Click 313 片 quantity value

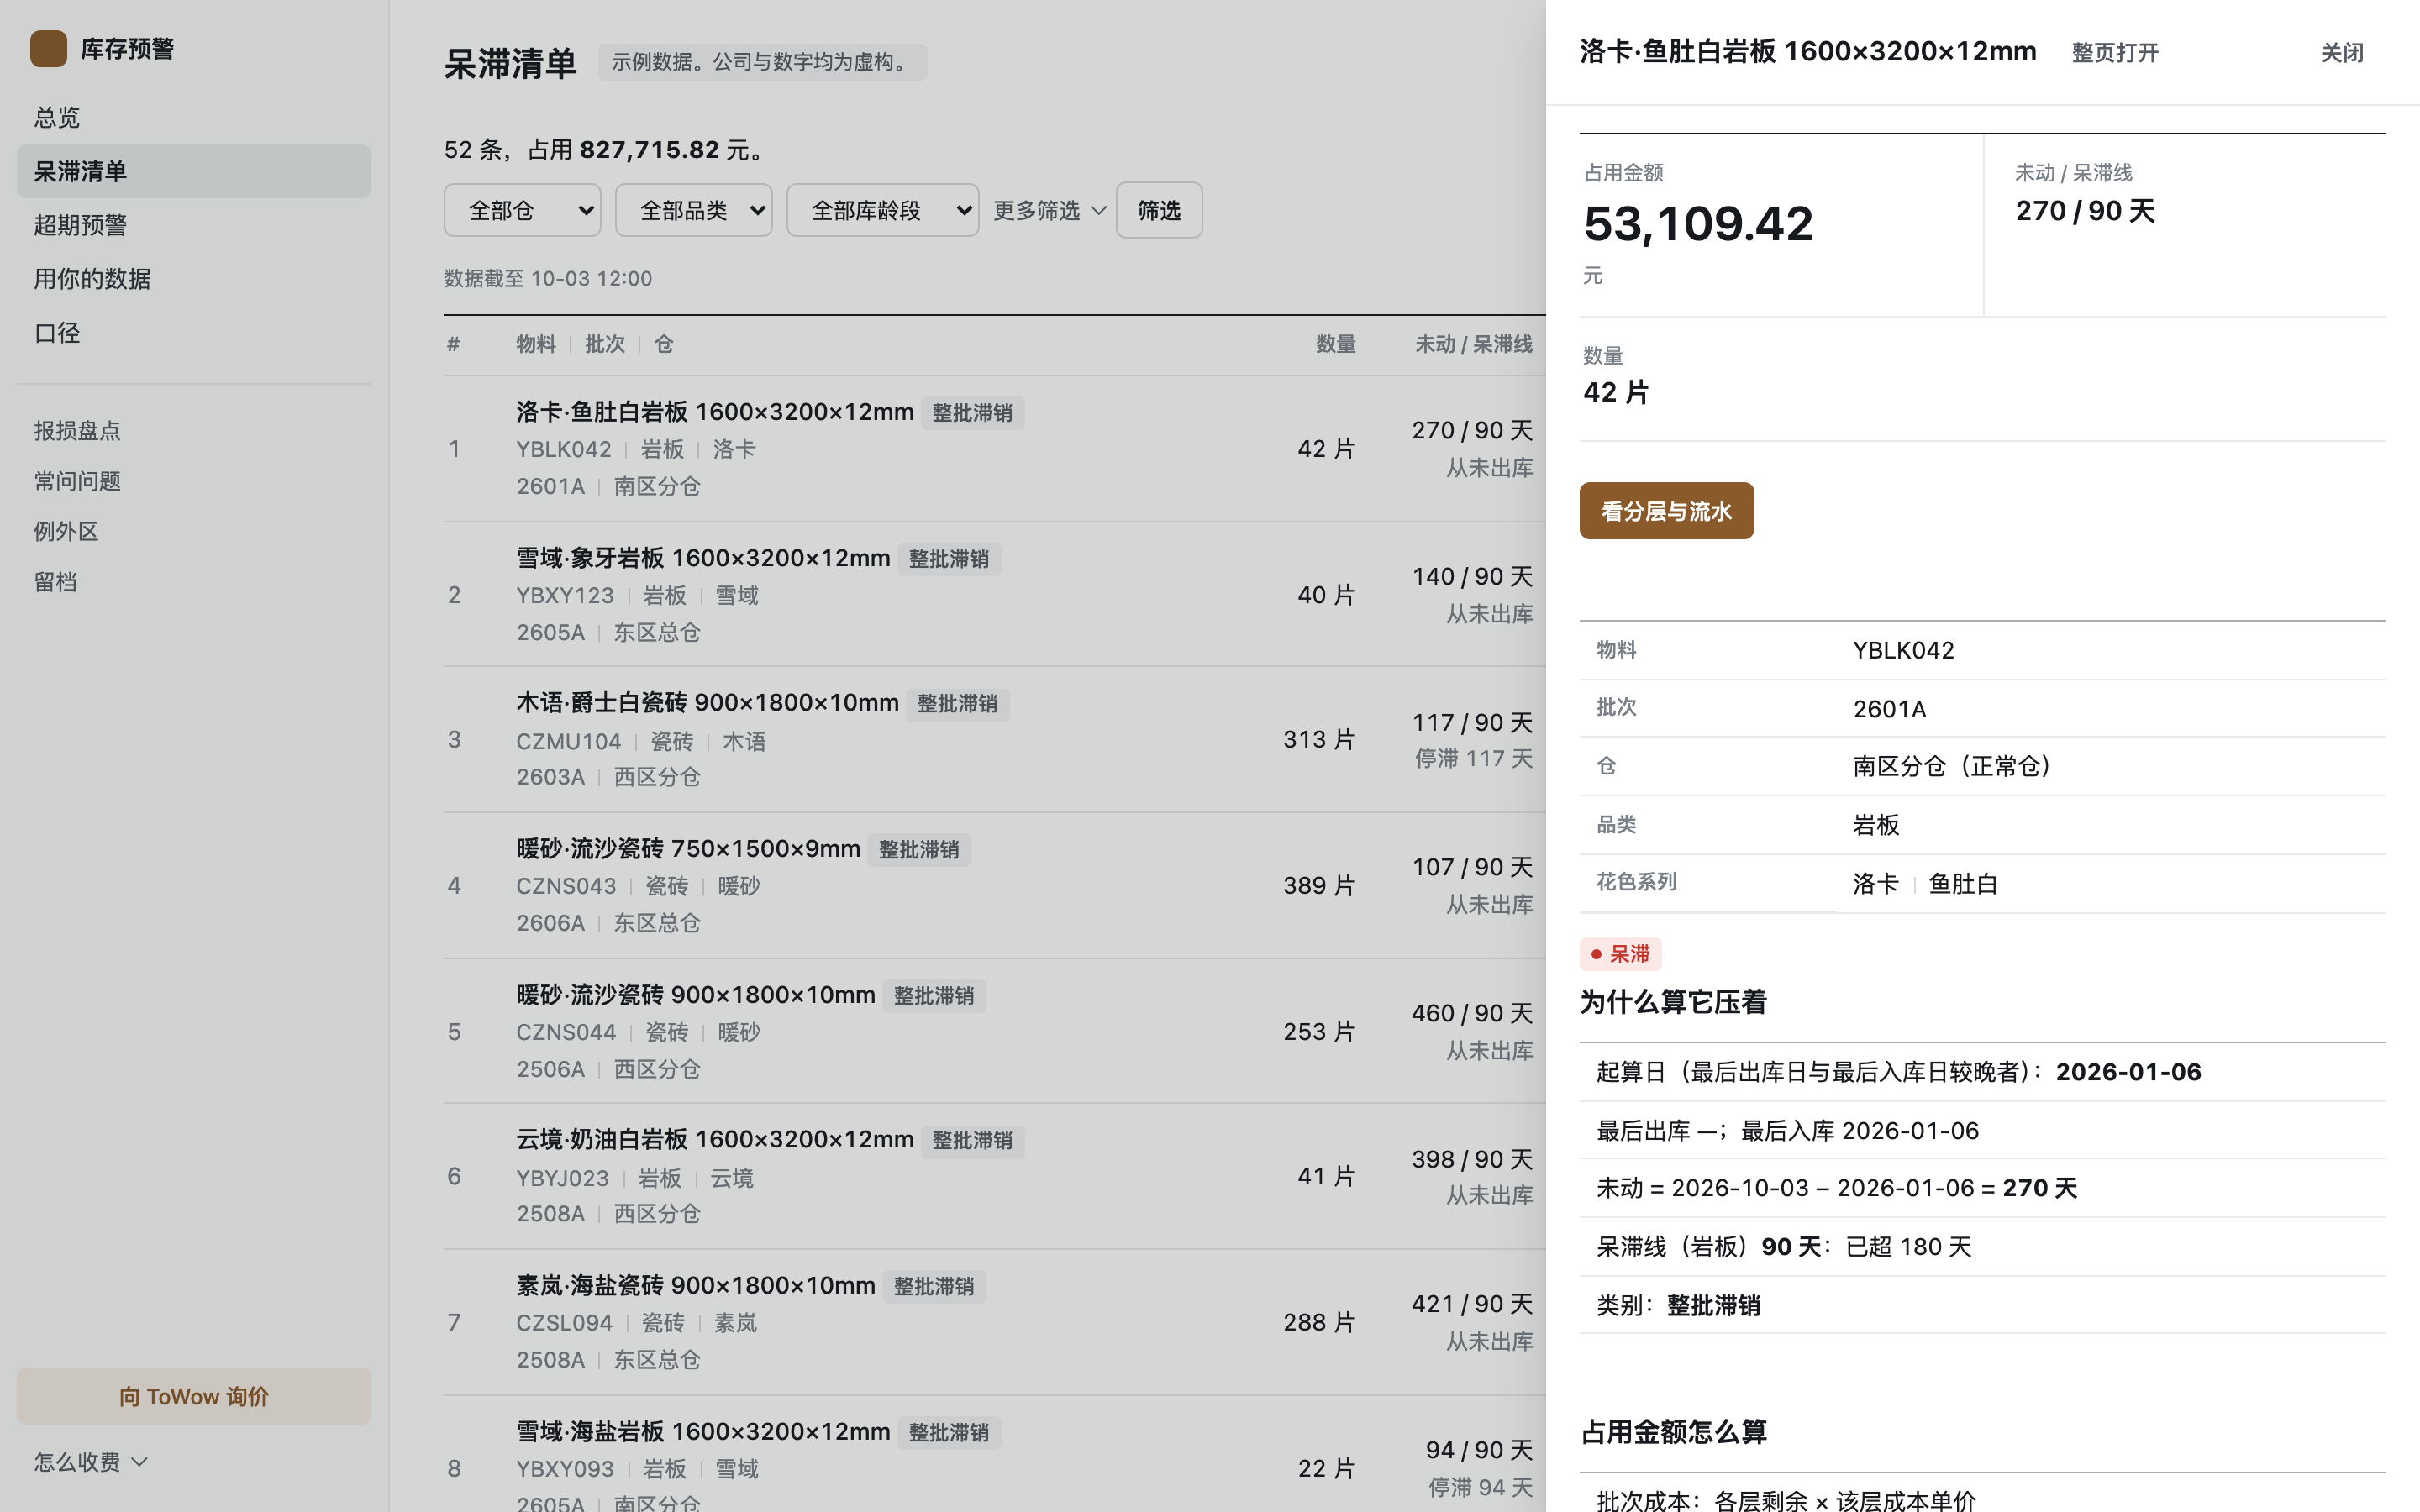pyautogui.click(x=1319, y=740)
